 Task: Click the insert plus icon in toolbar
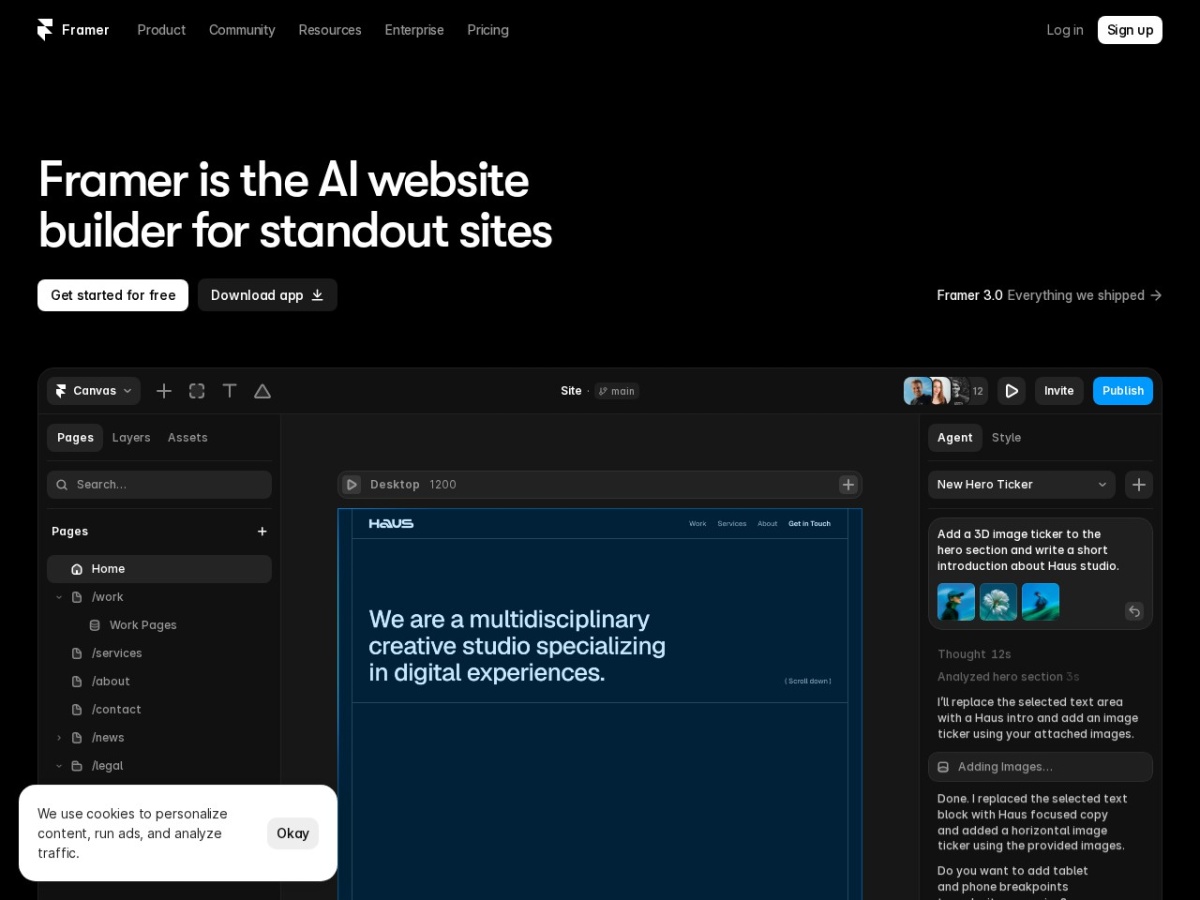[x=164, y=391]
